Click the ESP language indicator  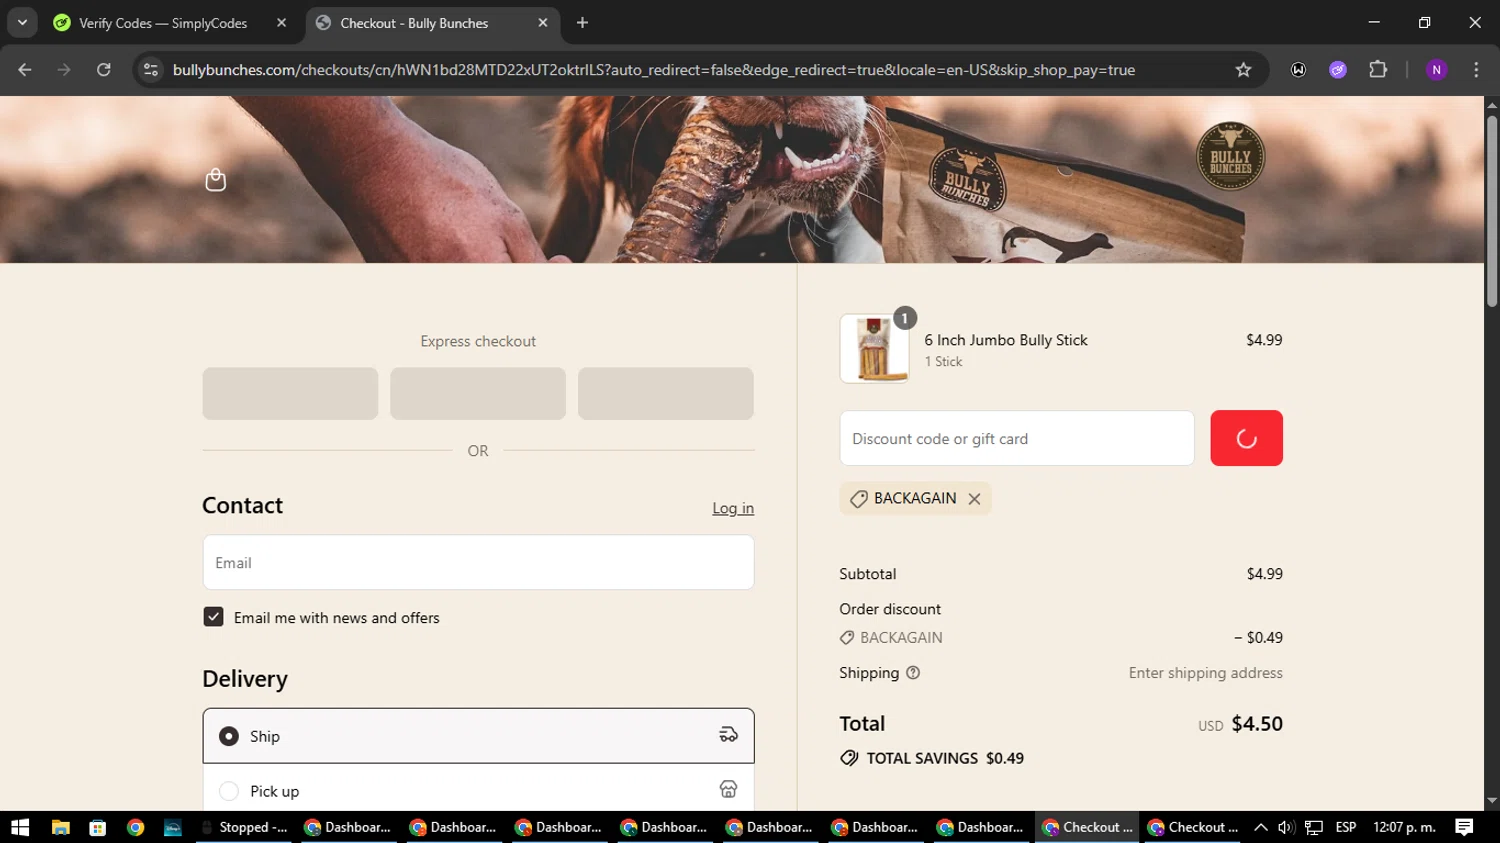(1346, 827)
